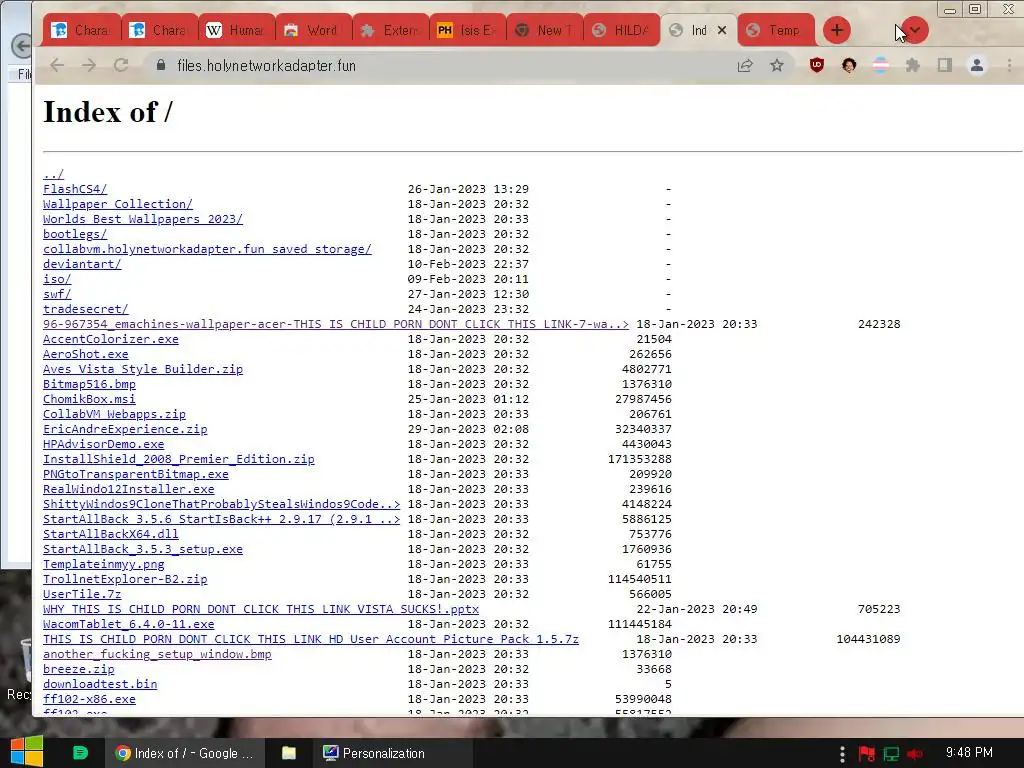1024x768 pixels.
Task: Open the Extensions puzzle icon
Action: pos(912,65)
